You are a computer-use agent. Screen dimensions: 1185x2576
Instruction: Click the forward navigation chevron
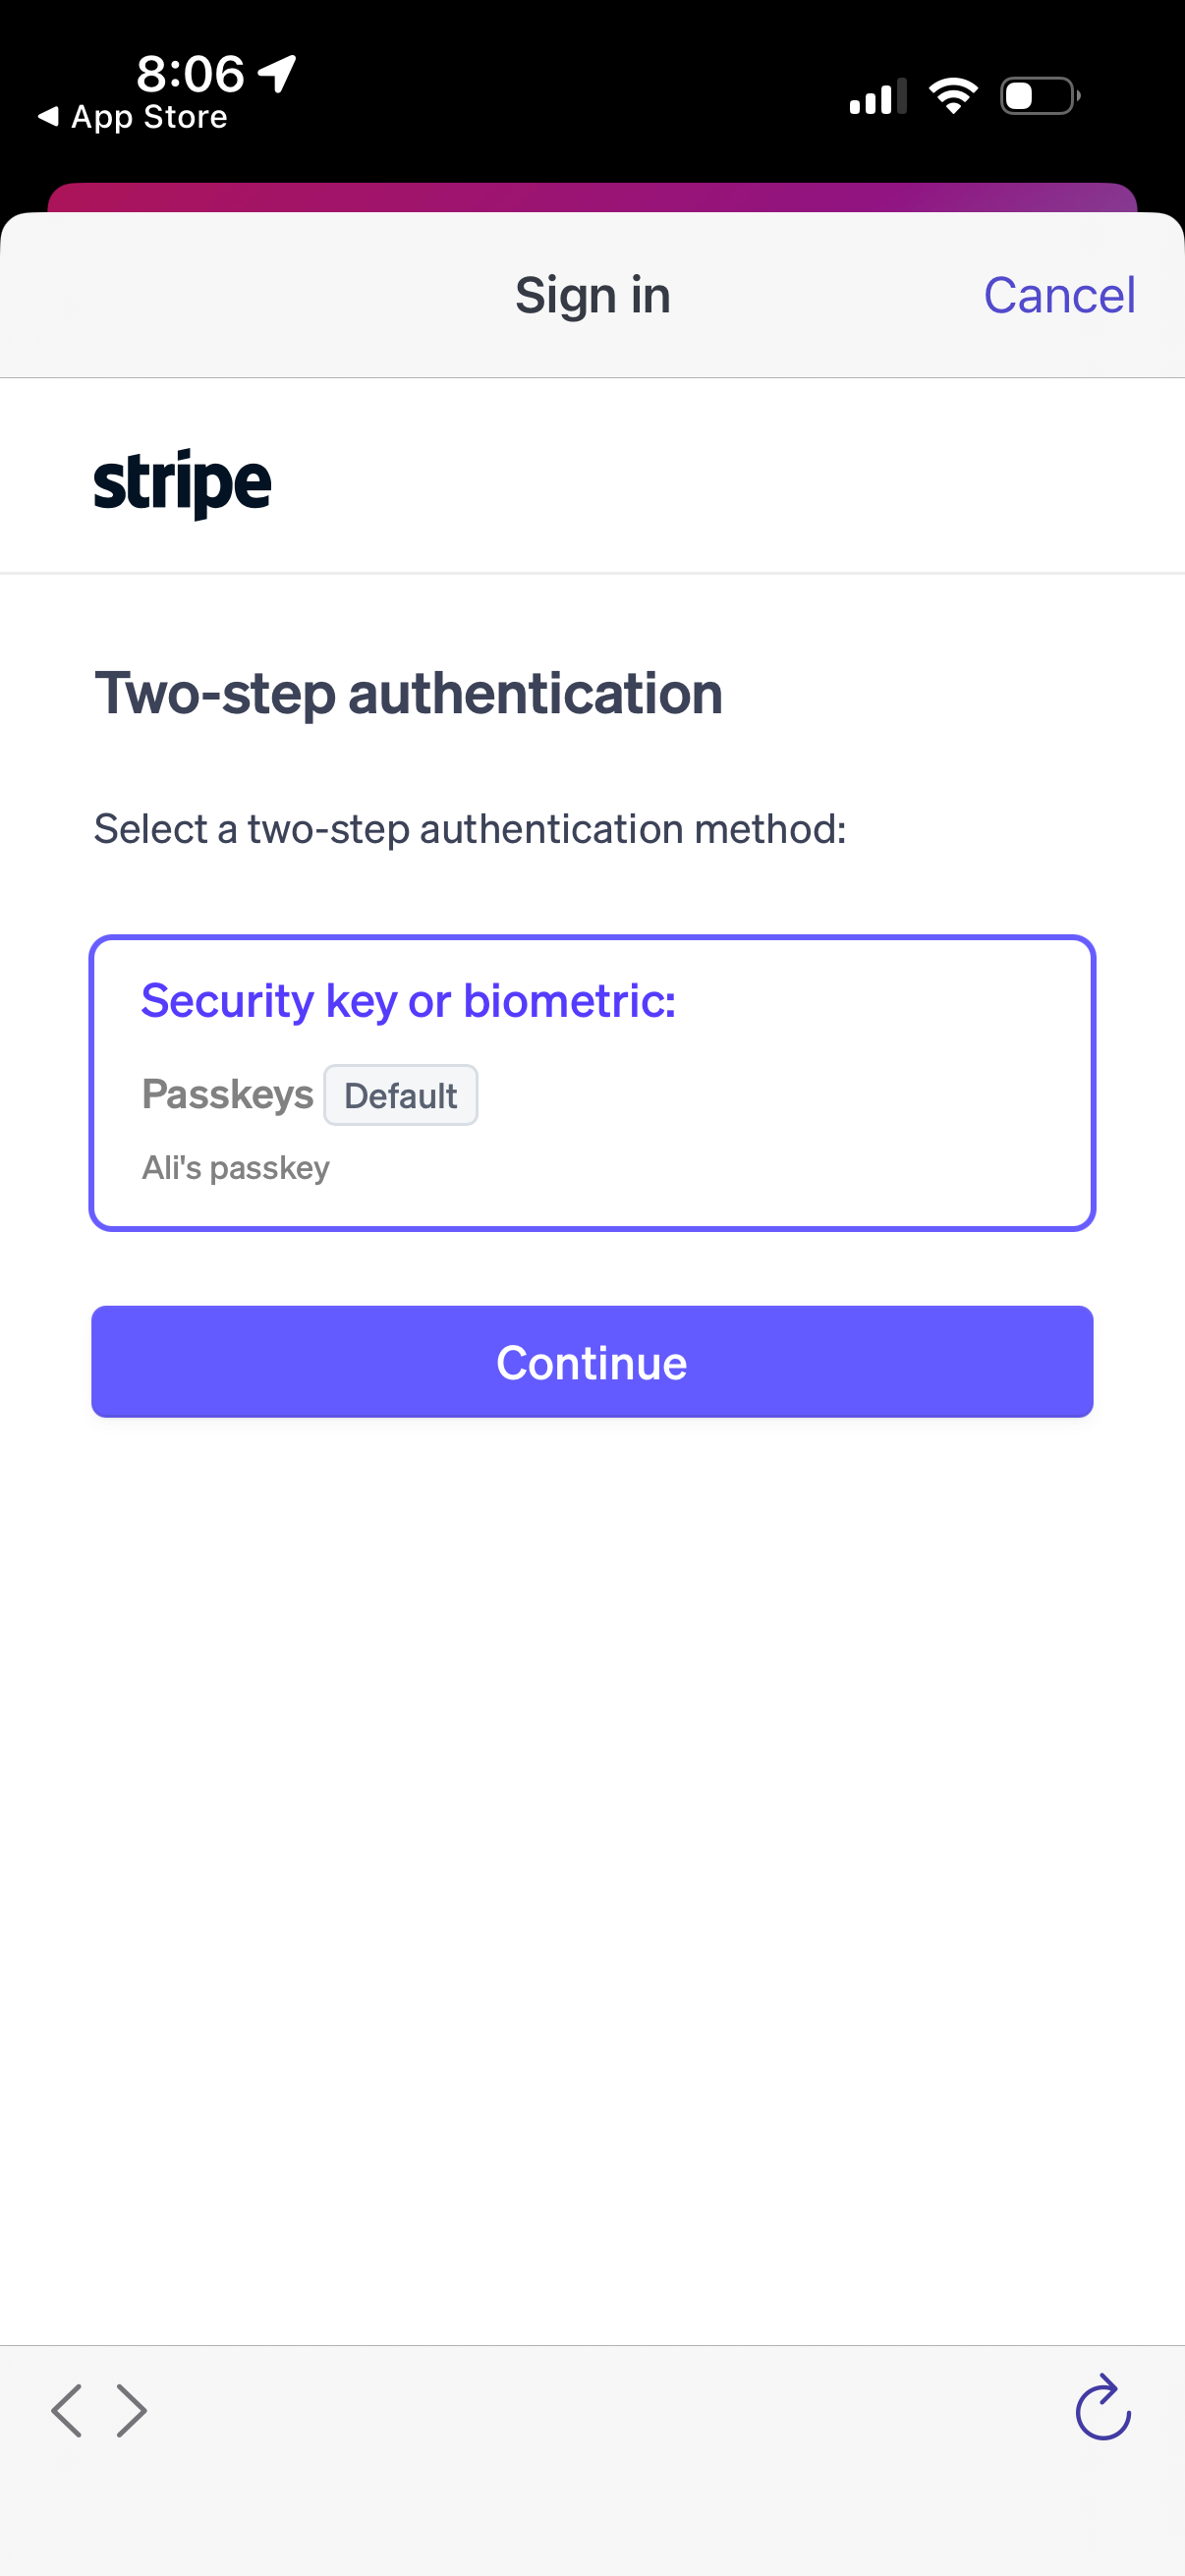point(130,2410)
